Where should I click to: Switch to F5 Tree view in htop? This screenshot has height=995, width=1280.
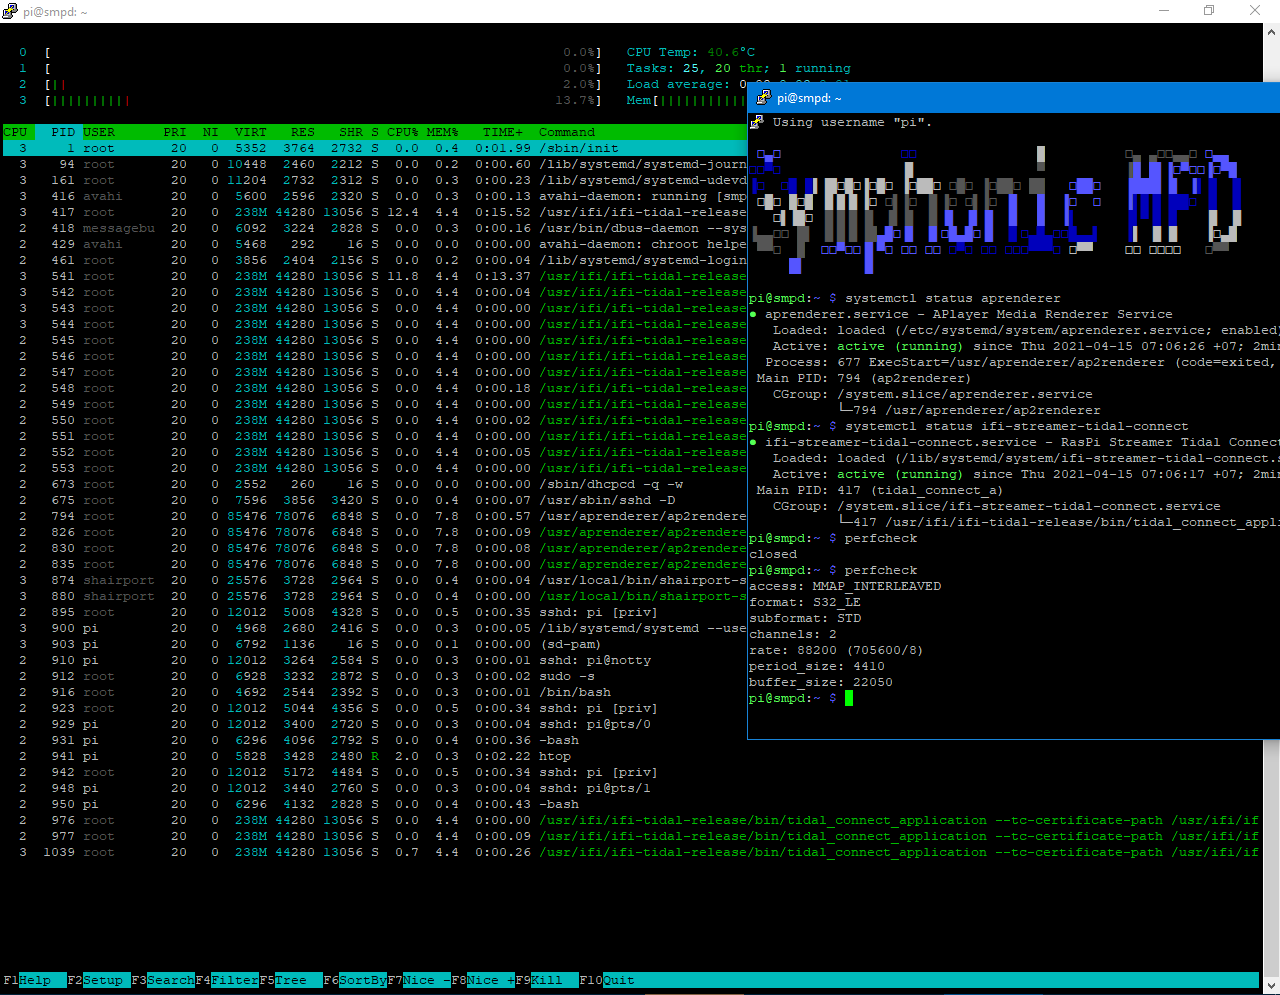[x=291, y=980]
